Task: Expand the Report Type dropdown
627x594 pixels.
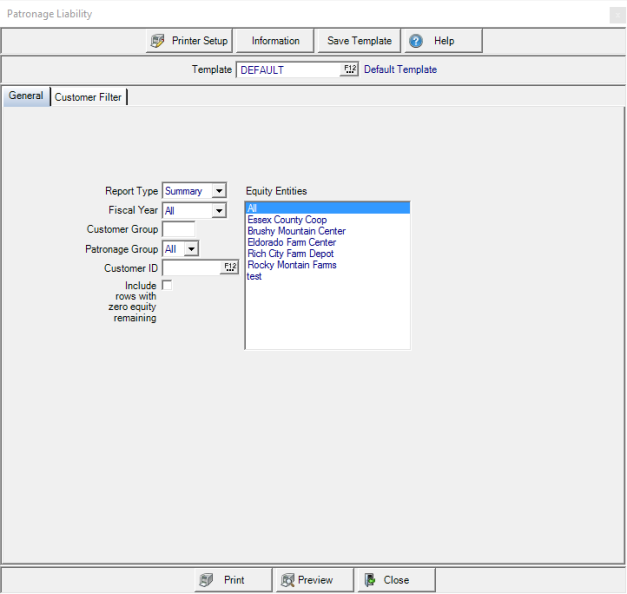Action: pos(219,191)
